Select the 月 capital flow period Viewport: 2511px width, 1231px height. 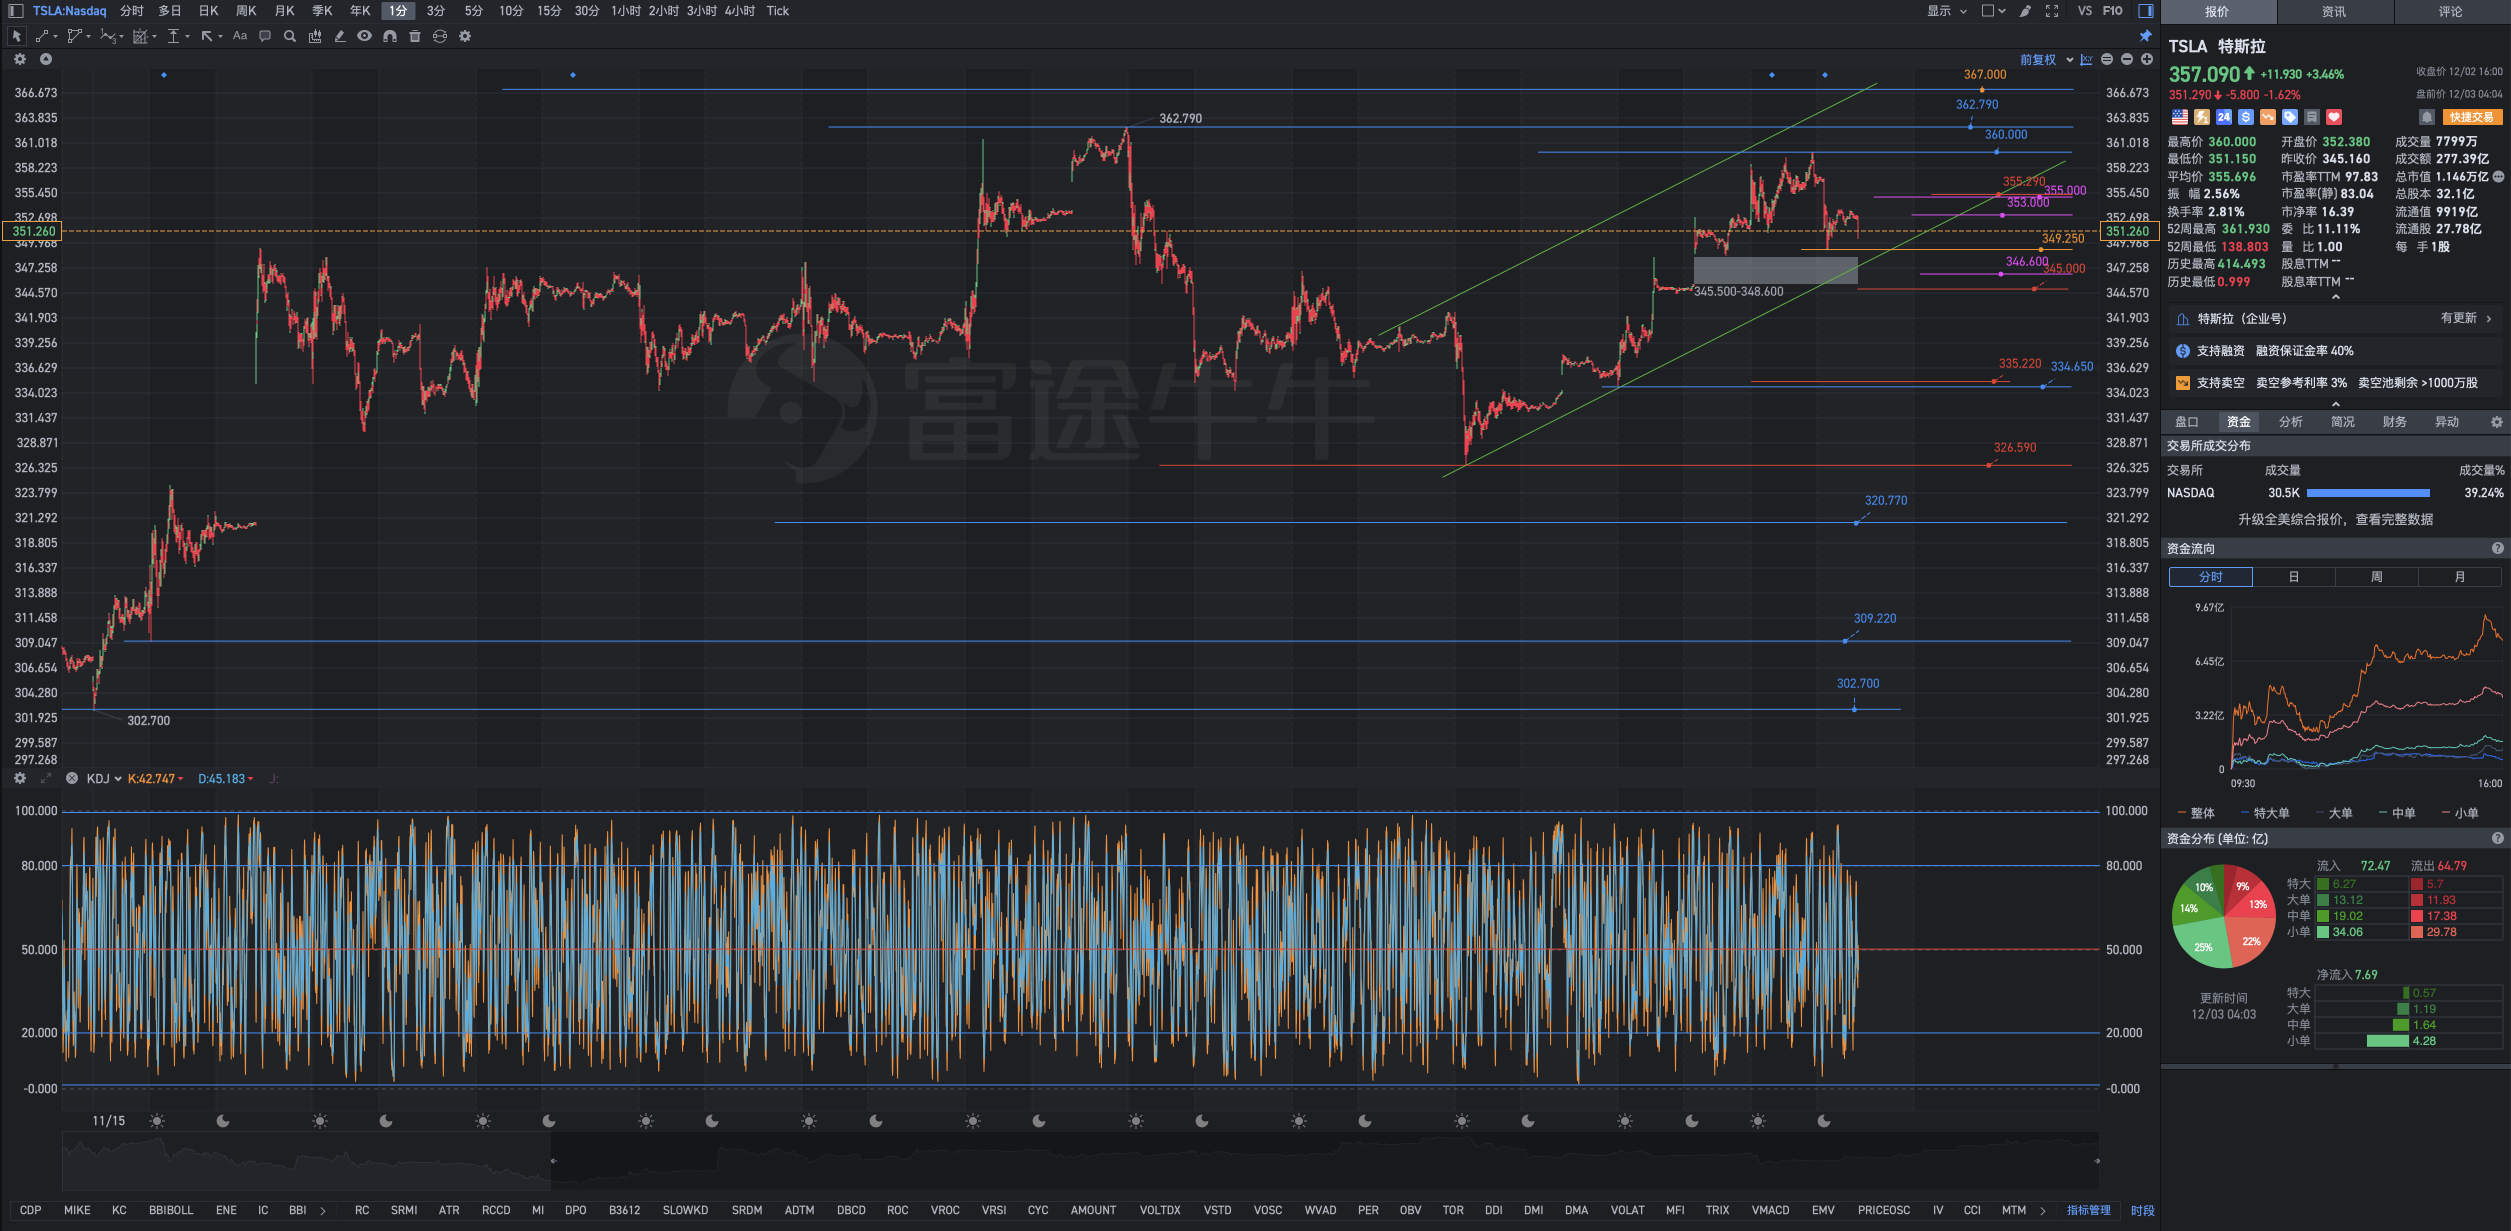point(2459,577)
